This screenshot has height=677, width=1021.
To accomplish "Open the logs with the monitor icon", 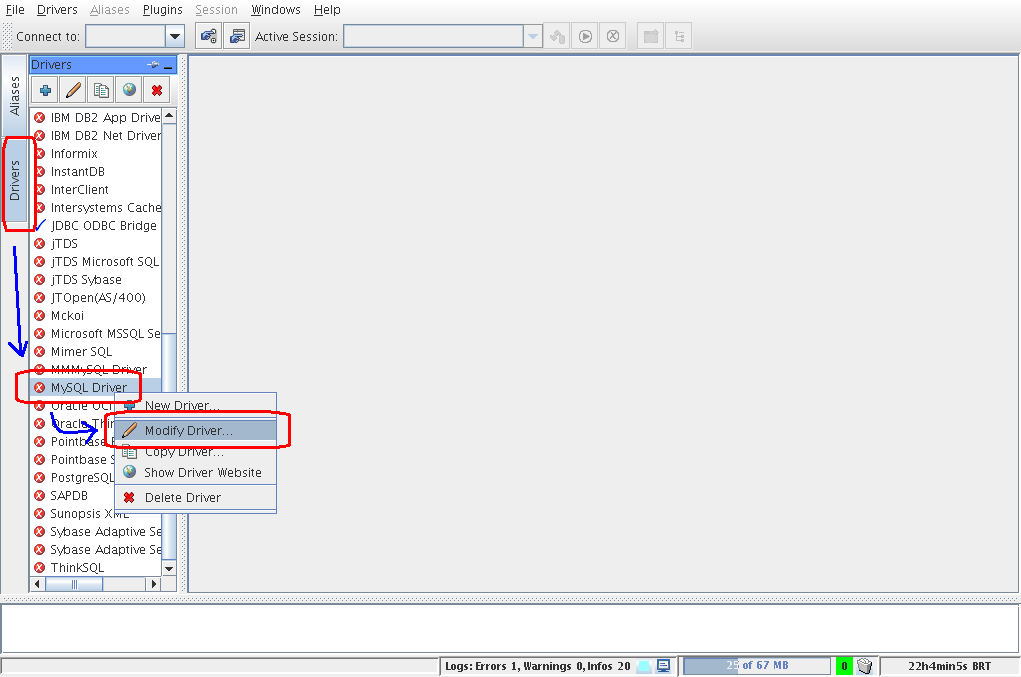I will tap(664, 666).
